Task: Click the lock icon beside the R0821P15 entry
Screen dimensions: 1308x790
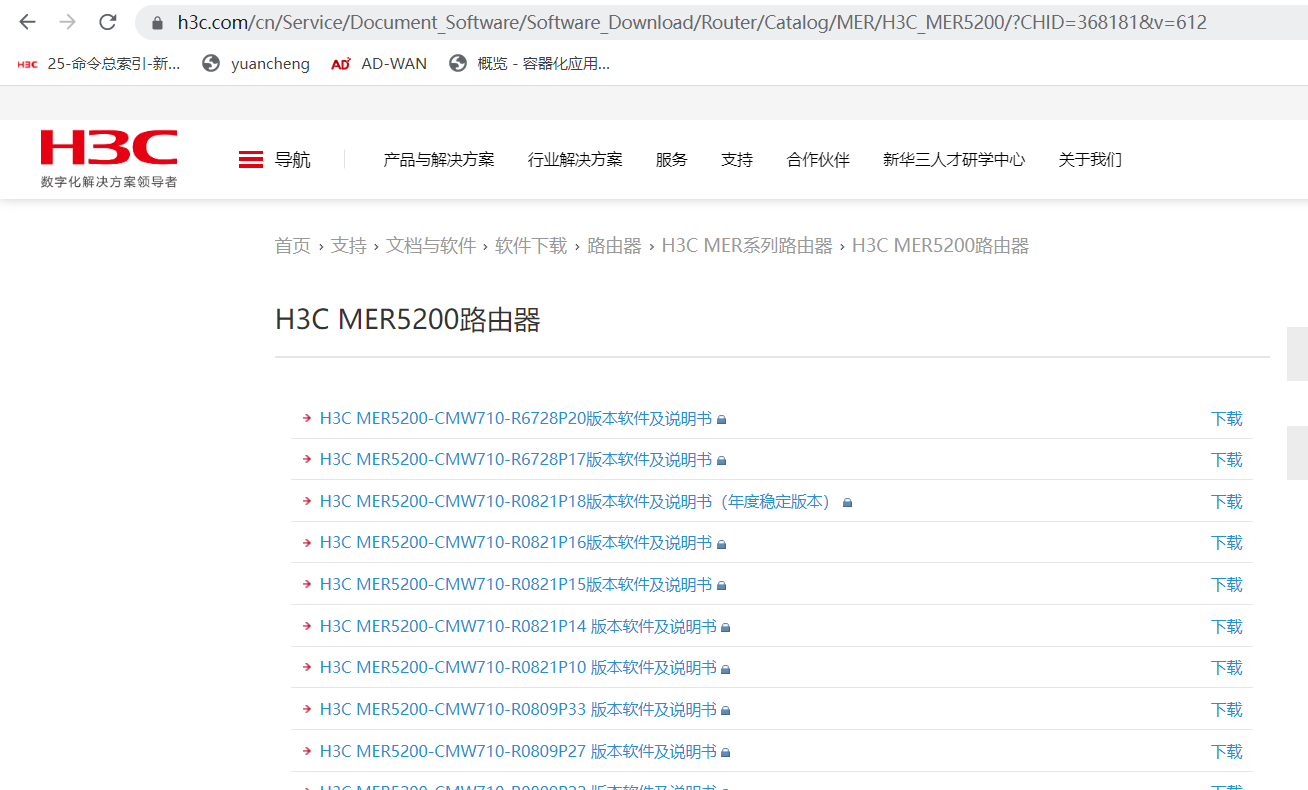Action: (x=721, y=586)
